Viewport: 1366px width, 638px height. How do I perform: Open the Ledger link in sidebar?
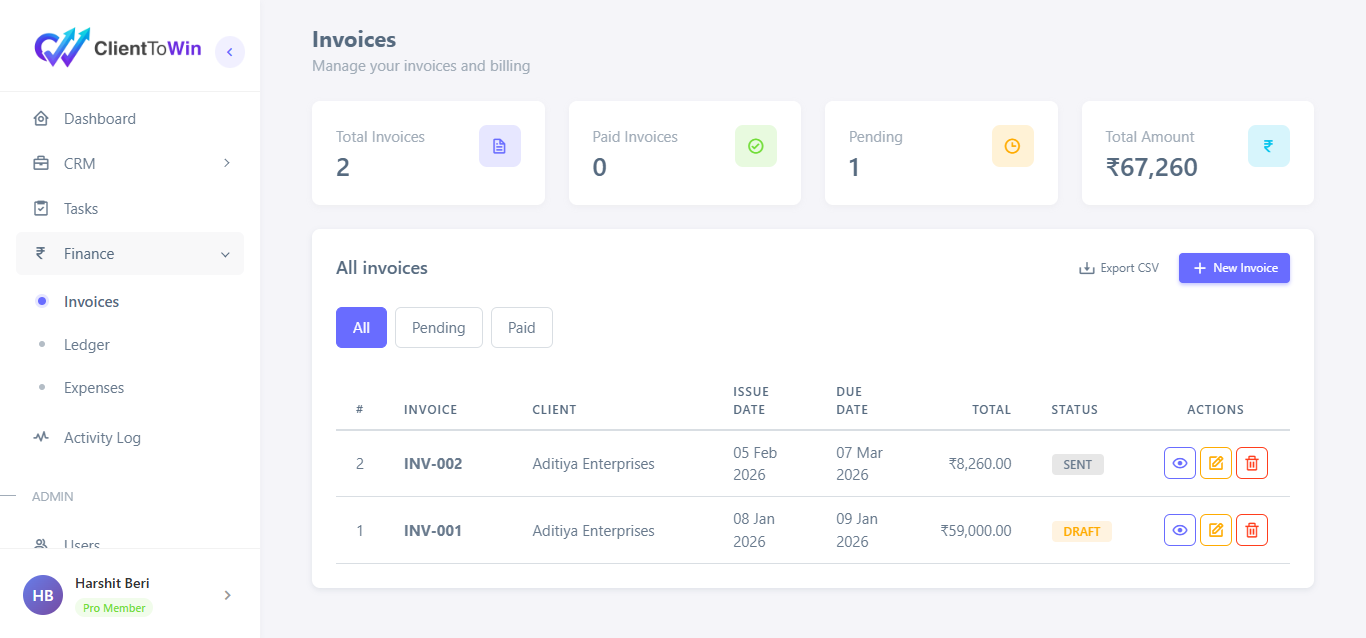[87, 344]
